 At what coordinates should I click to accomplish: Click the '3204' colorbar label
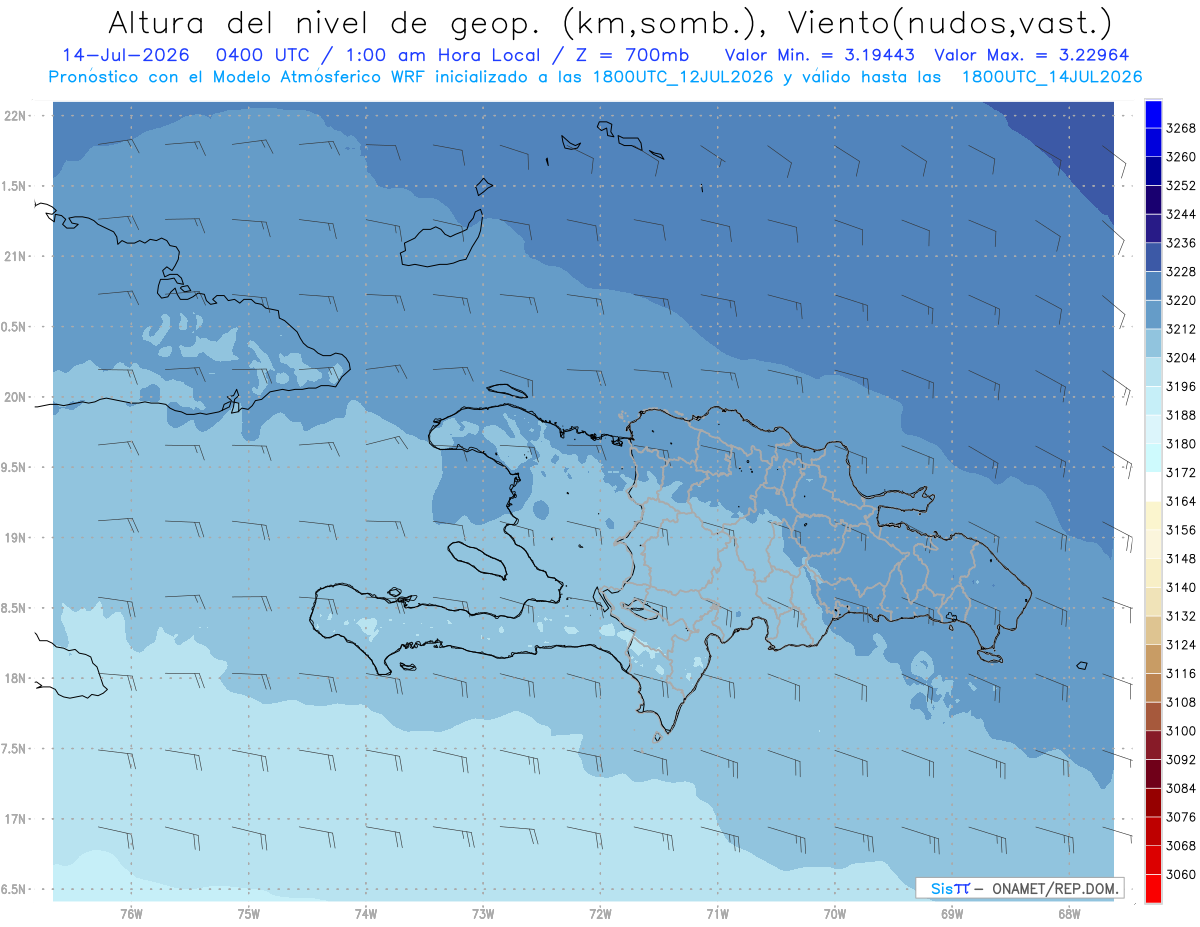1181,358
